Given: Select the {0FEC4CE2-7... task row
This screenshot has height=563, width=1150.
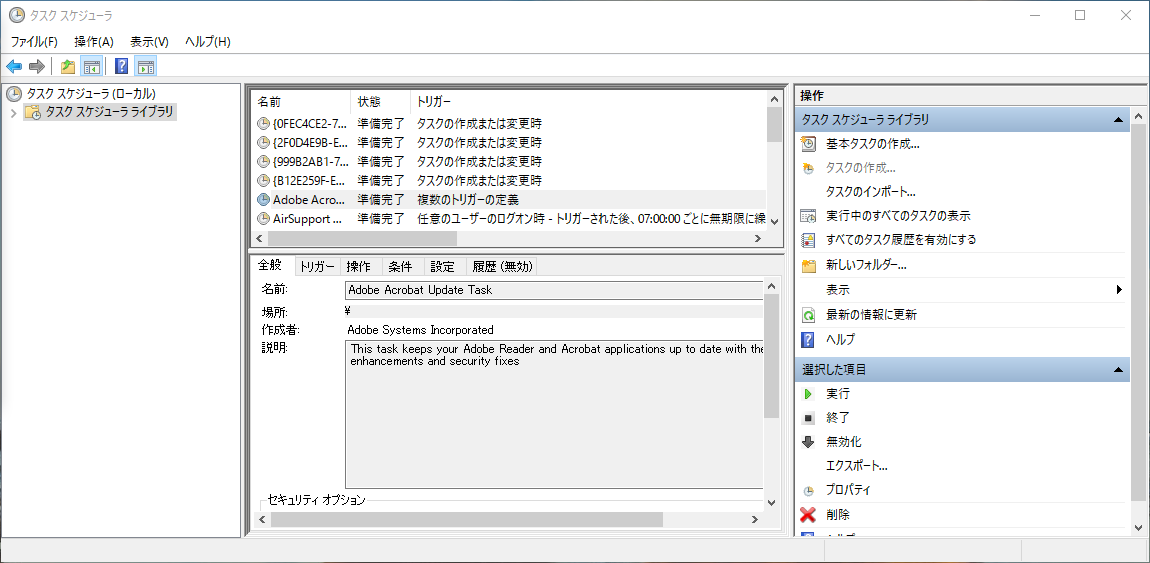Looking at the screenshot, I should tap(510, 123).
